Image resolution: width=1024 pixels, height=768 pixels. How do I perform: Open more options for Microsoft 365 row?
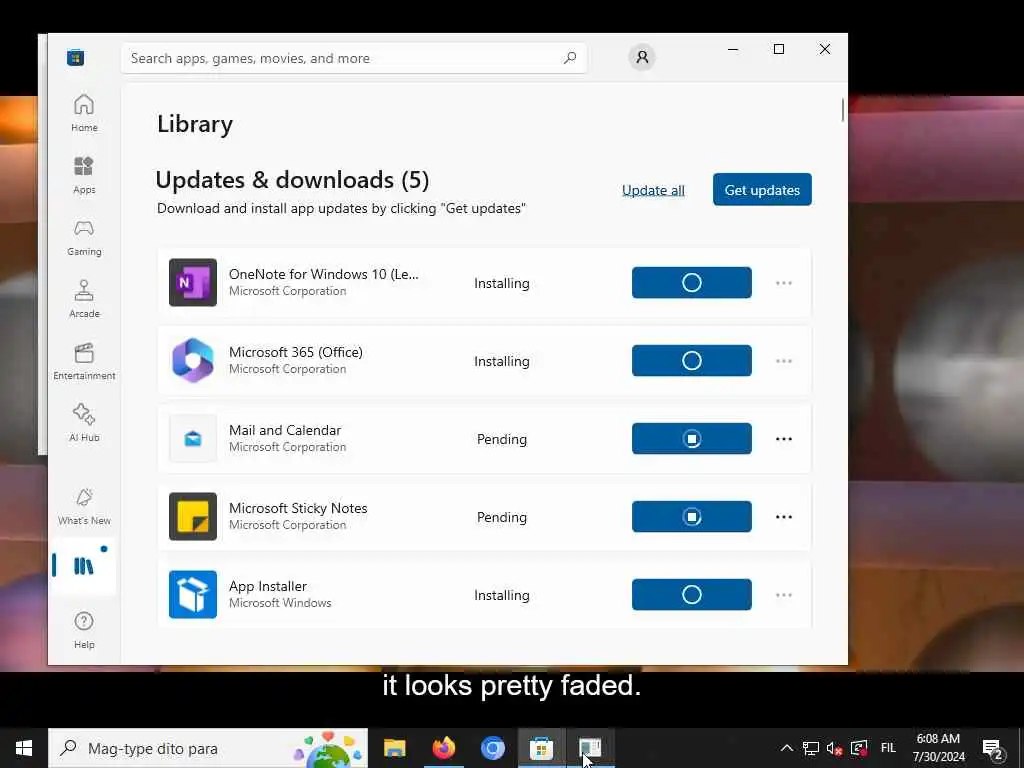click(x=784, y=360)
